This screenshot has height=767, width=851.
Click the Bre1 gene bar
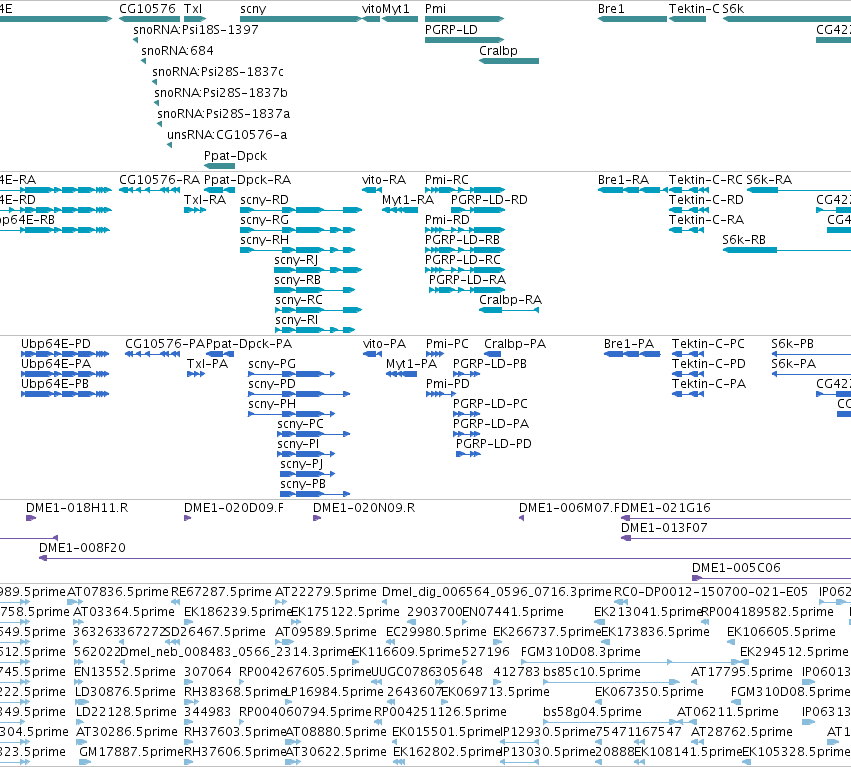(x=632, y=19)
